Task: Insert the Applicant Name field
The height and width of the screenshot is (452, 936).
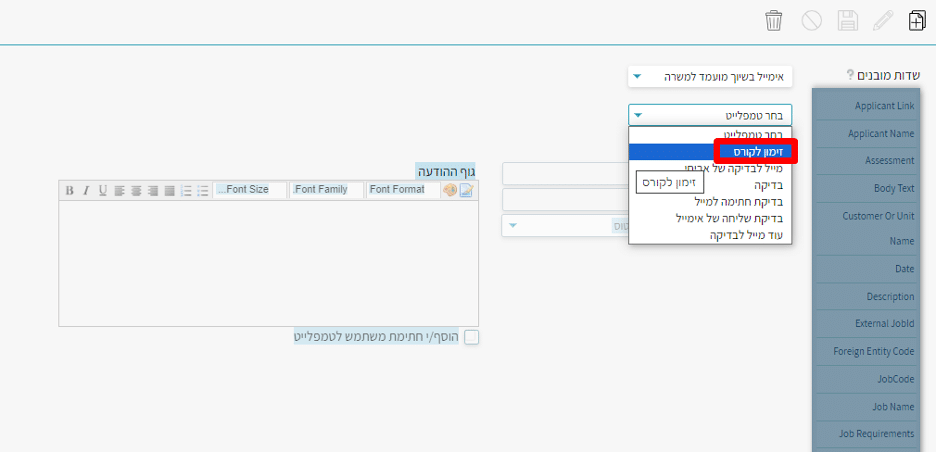Action: pos(867,133)
